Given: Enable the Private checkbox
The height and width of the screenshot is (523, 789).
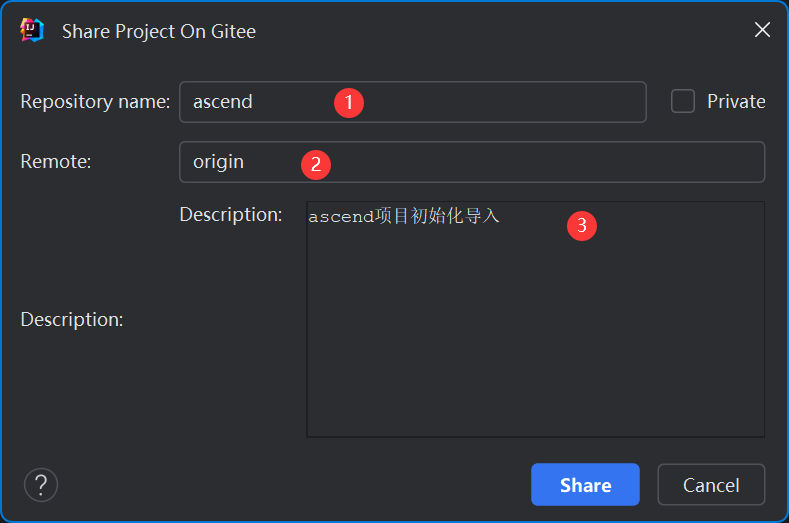Looking at the screenshot, I should coord(683,101).
